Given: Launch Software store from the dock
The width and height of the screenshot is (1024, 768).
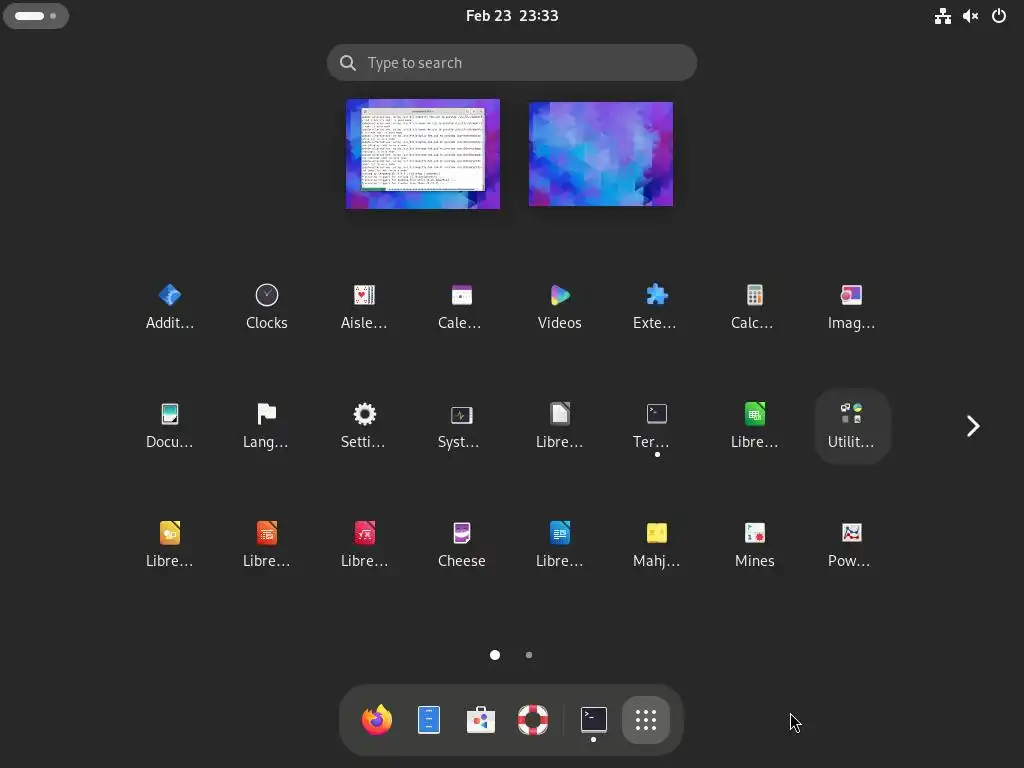Looking at the screenshot, I should coord(481,720).
